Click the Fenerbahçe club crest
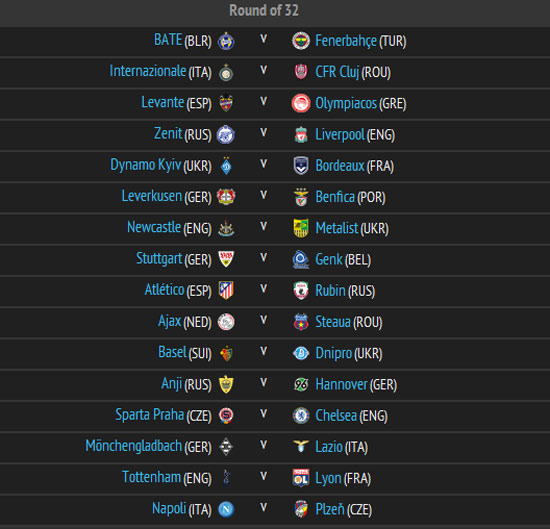 [x=301, y=41]
